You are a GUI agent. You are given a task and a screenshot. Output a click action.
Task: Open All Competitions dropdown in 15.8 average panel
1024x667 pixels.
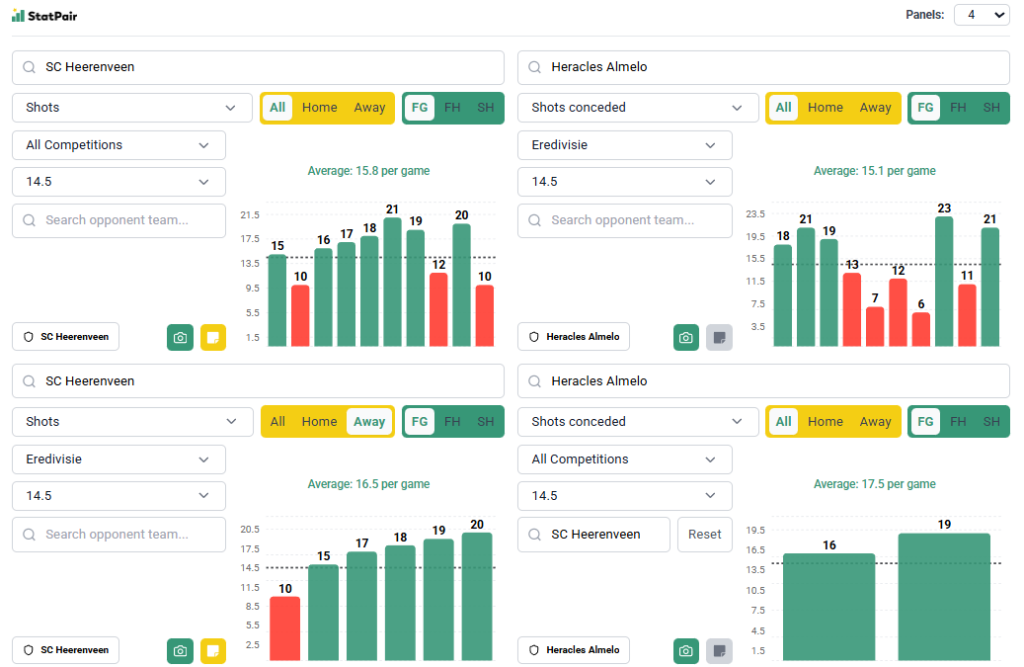(119, 145)
